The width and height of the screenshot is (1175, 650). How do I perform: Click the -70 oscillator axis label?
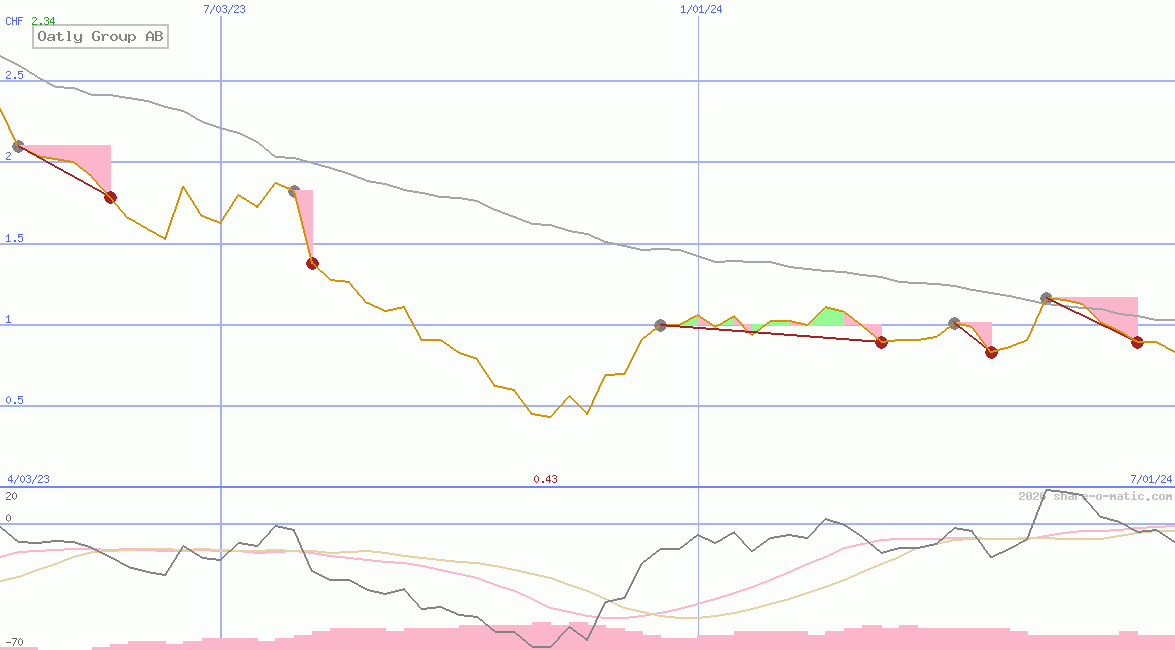14,641
